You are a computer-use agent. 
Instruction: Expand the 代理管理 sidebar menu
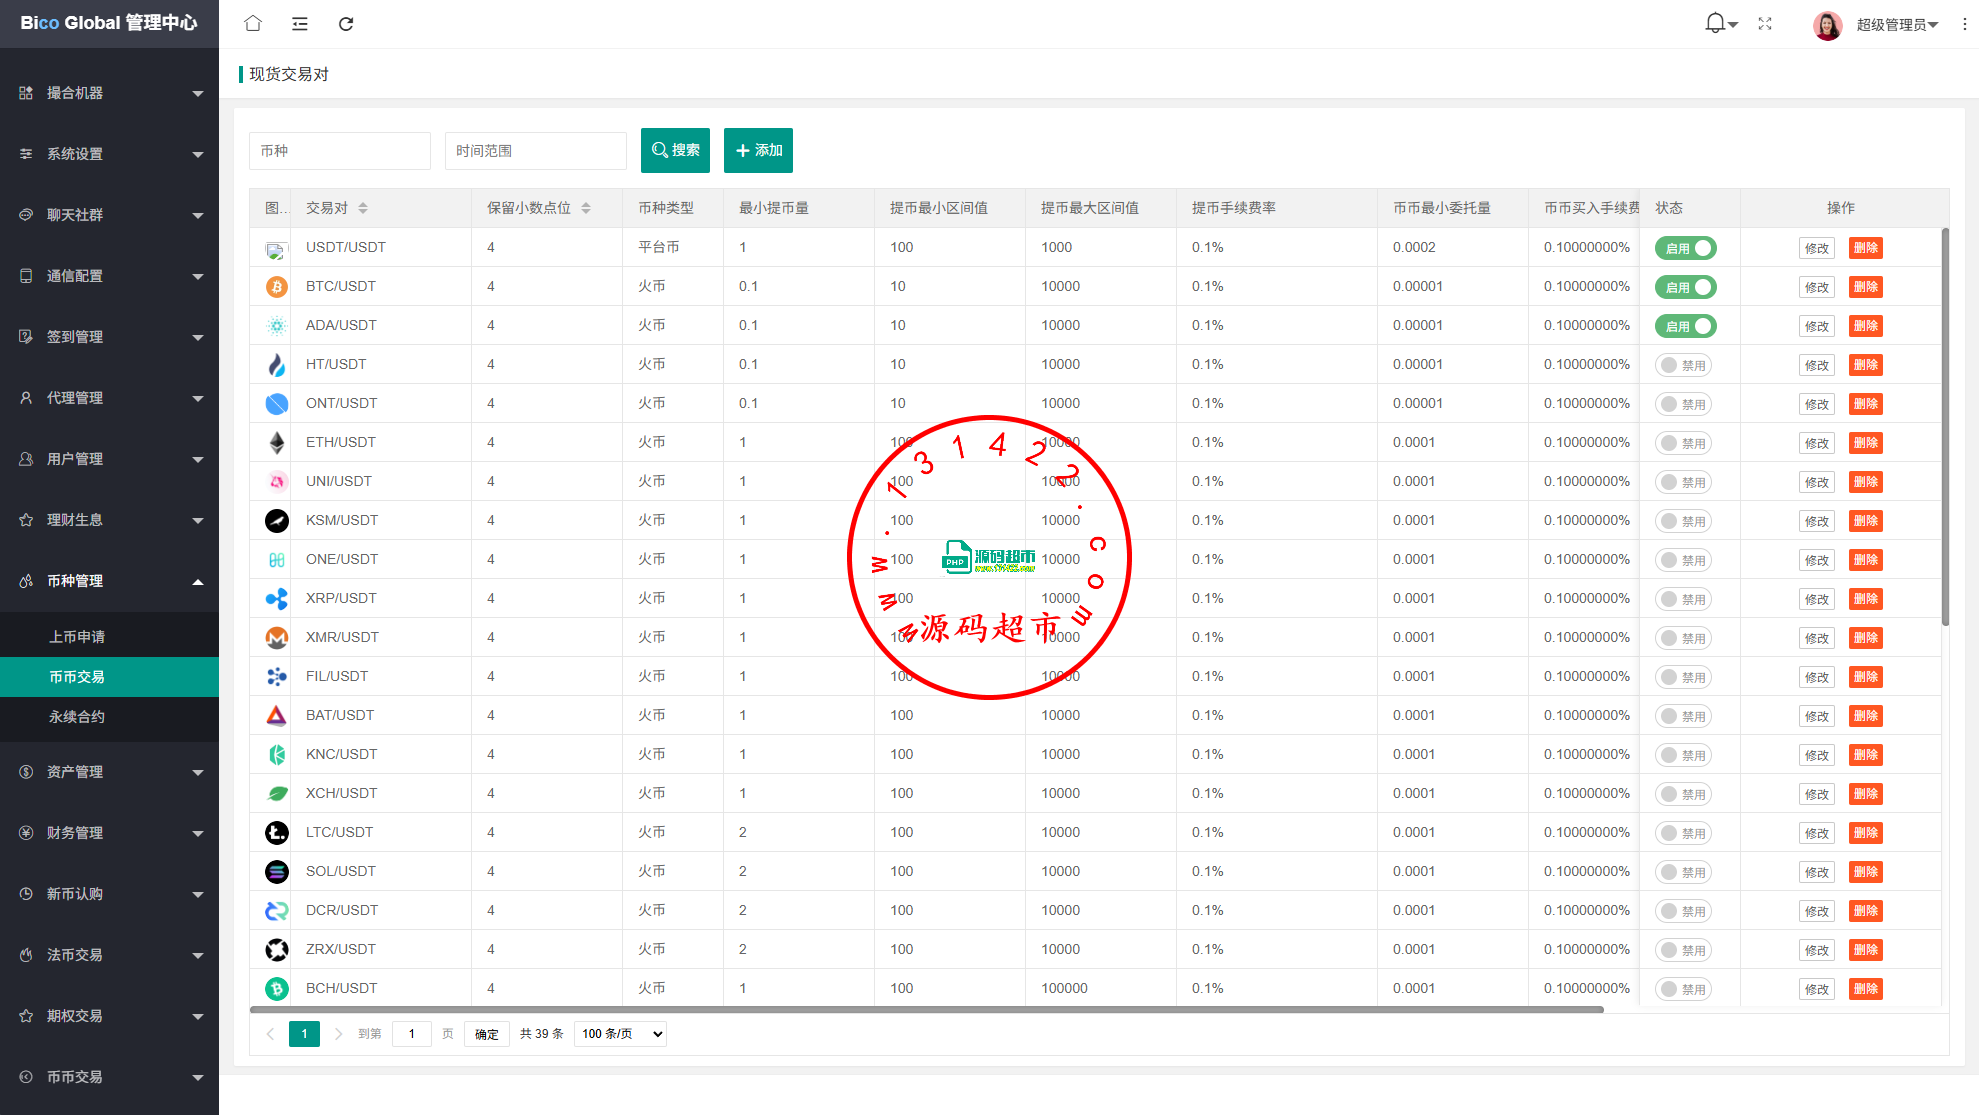(109, 398)
